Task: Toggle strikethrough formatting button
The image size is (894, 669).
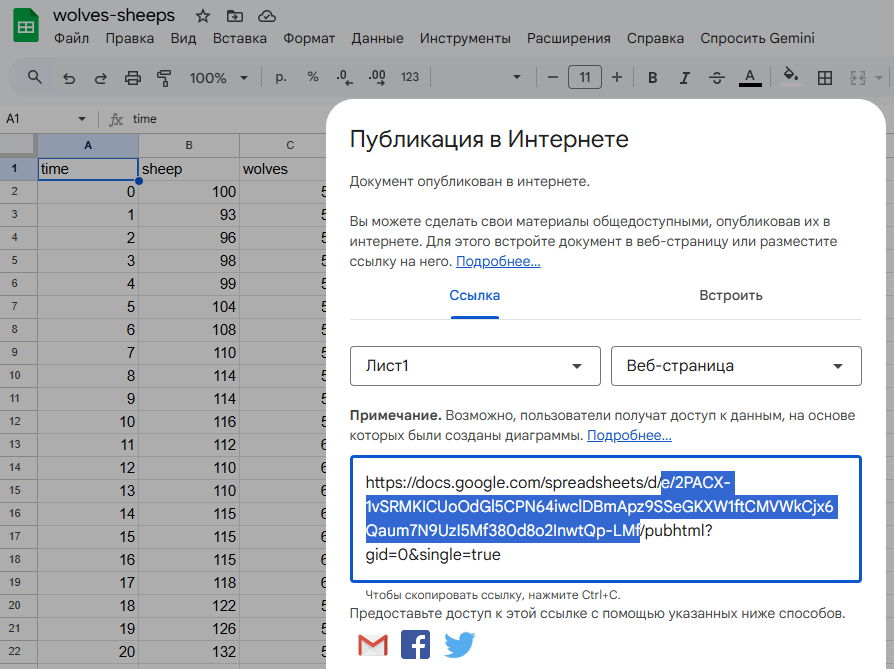Action: pyautogui.click(x=717, y=77)
